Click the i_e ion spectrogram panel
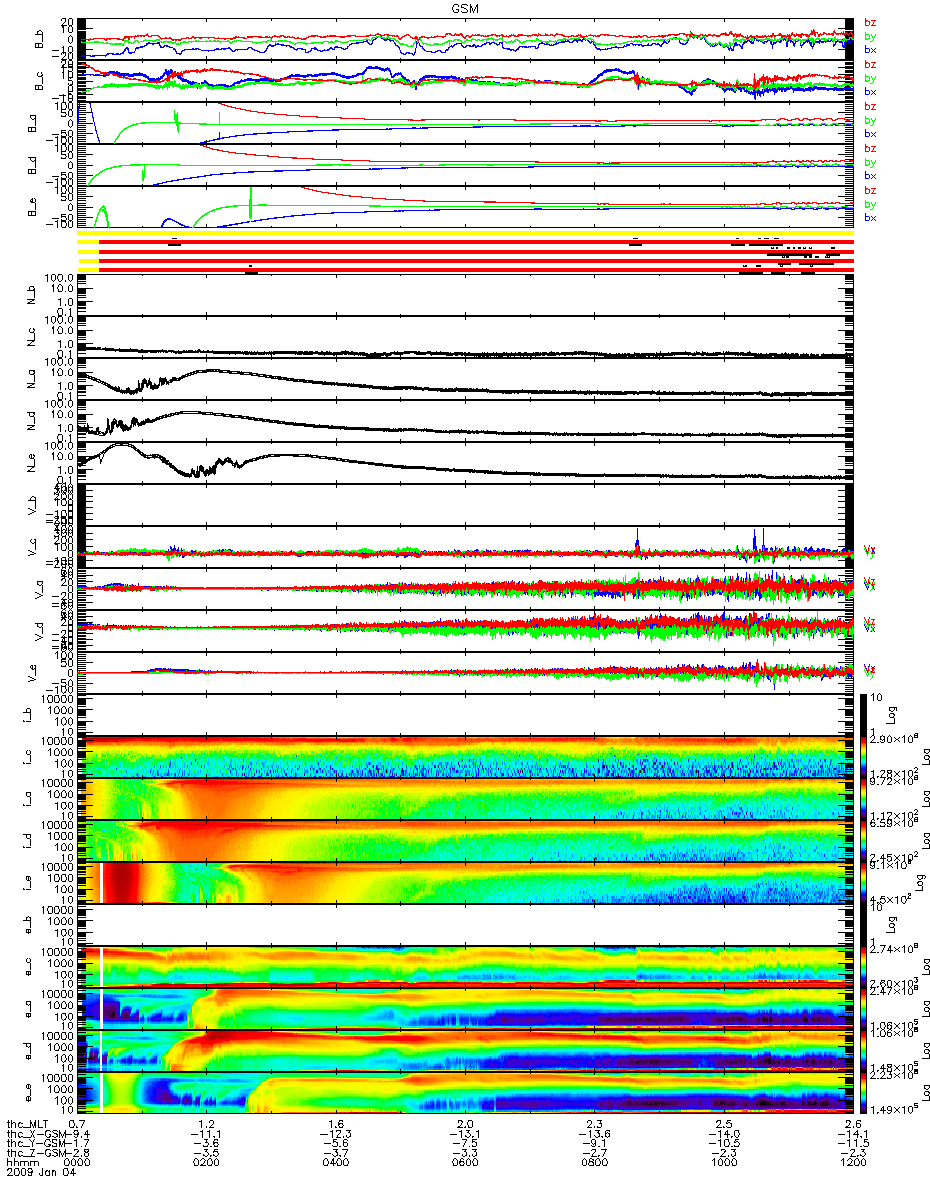 [x=465, y=883]
